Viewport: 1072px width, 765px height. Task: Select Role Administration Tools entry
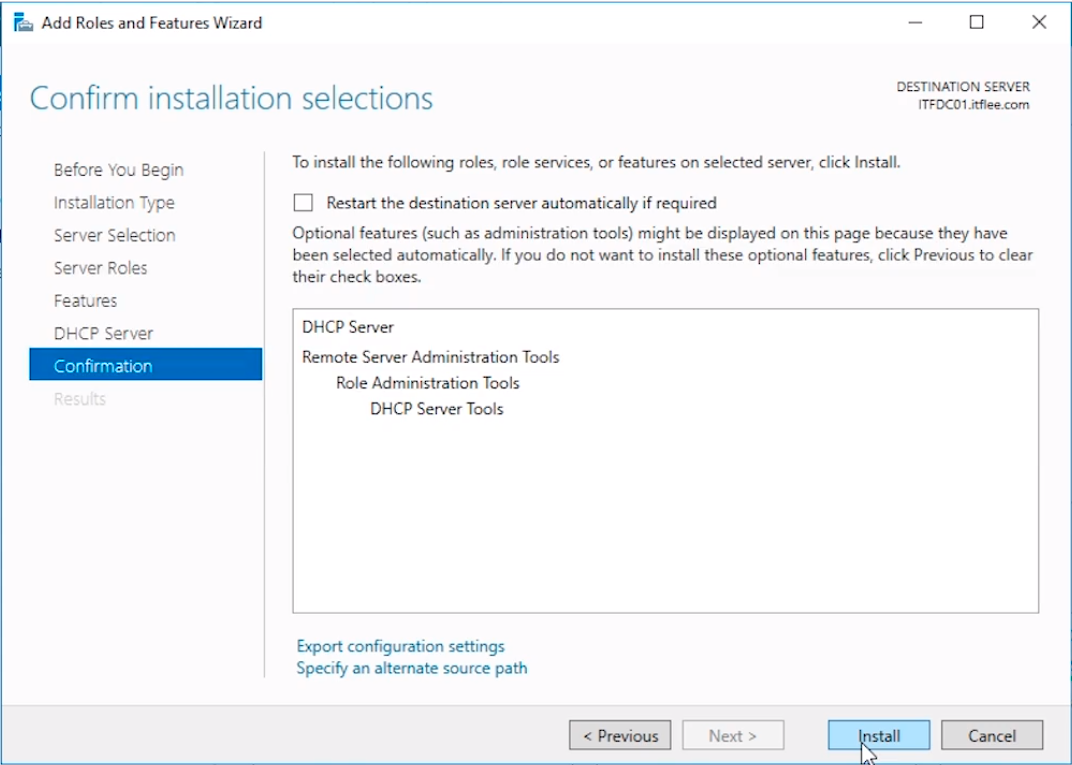tap(427, 383)
